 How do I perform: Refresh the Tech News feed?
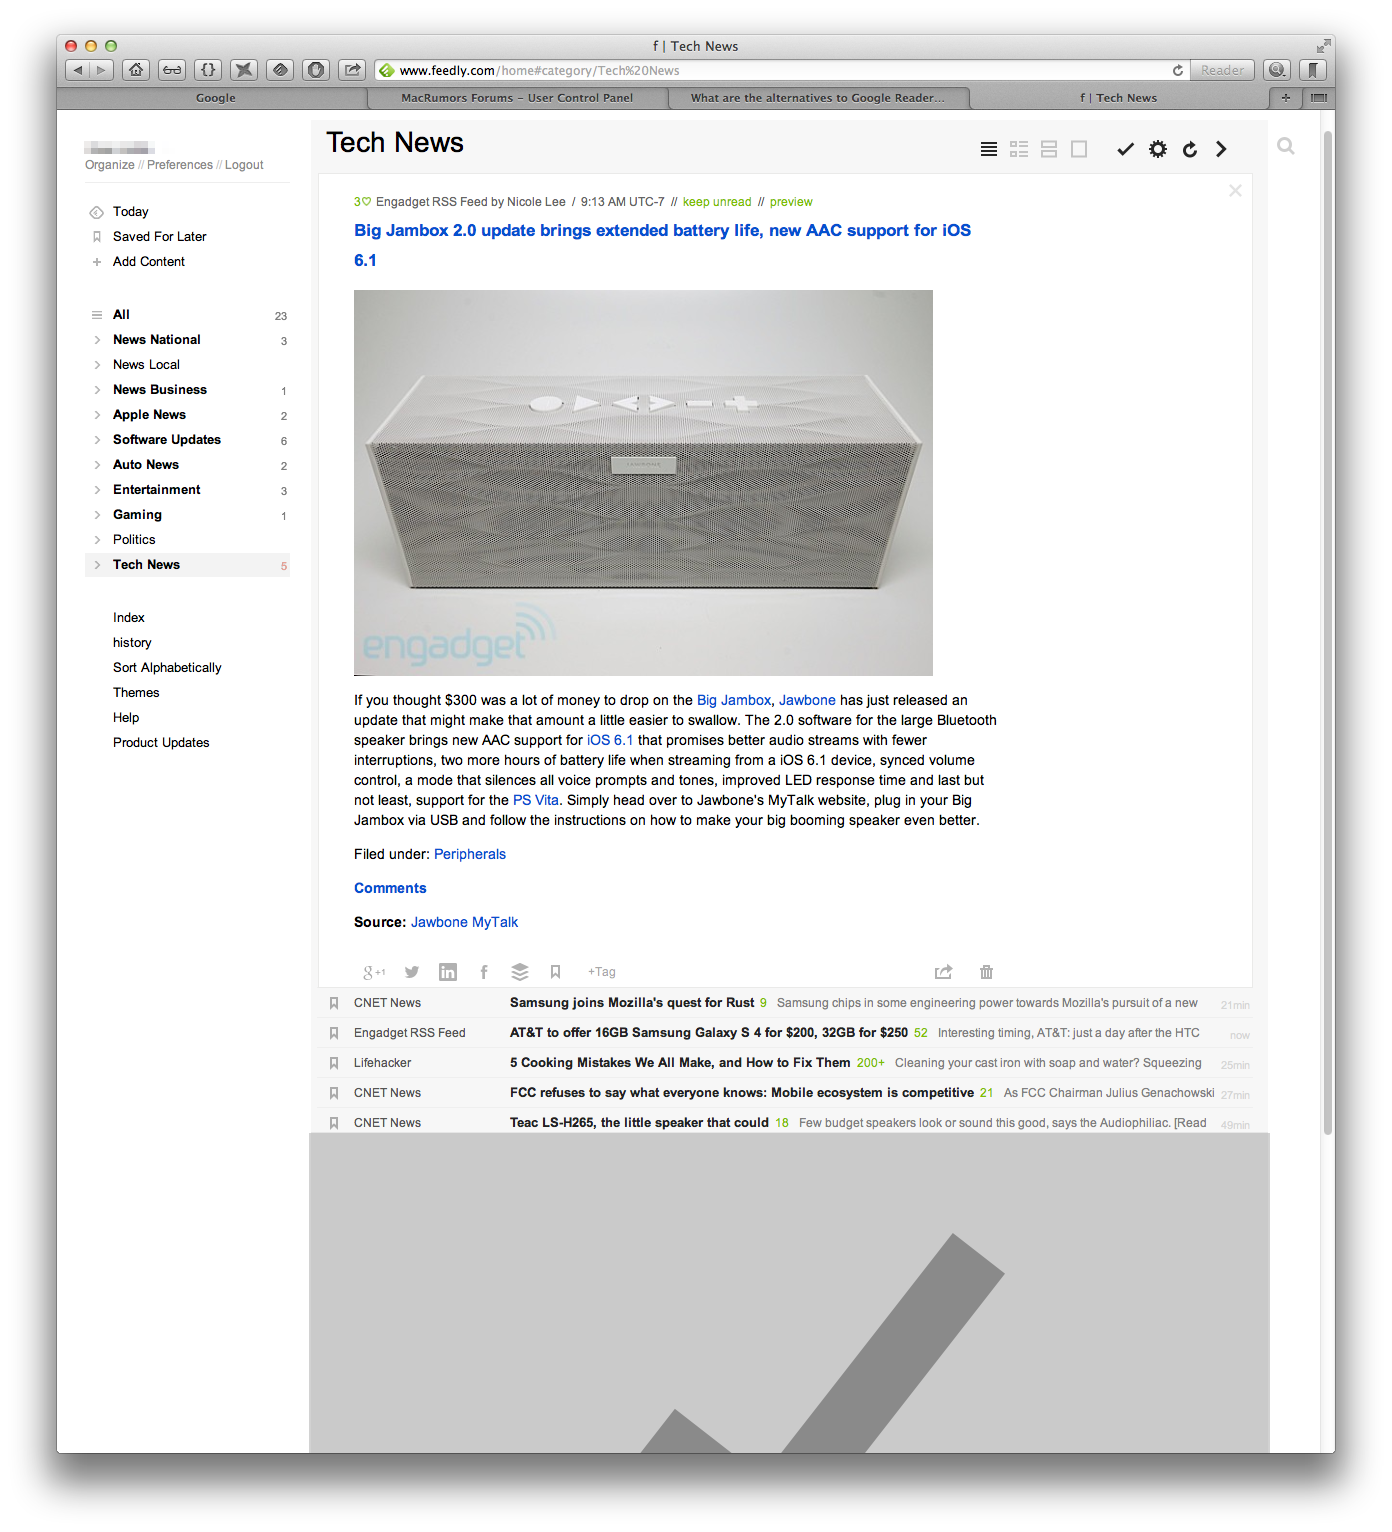point(1190,149)
